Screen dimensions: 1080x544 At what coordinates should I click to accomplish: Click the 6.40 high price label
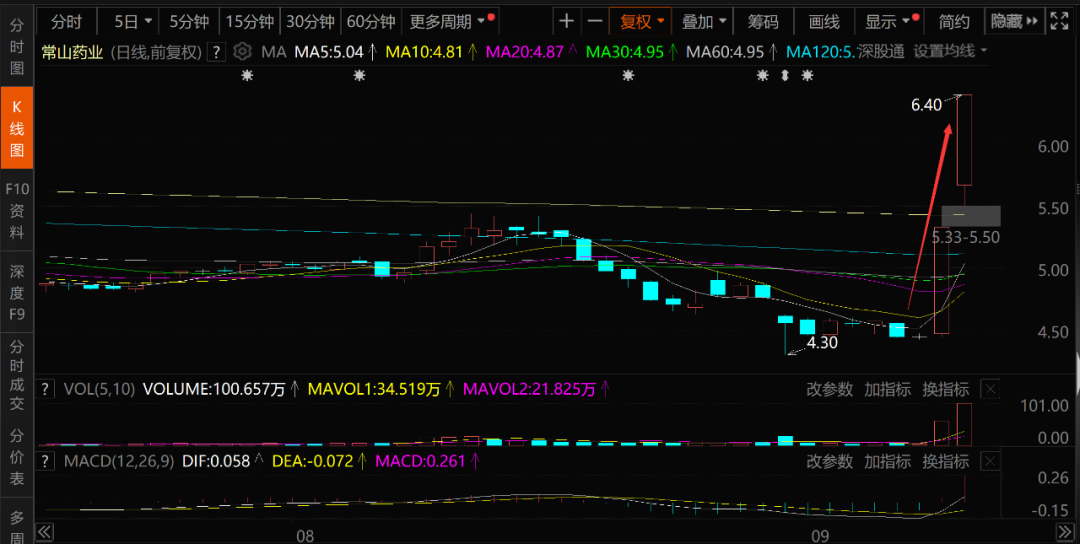click(x=926, y=105)
